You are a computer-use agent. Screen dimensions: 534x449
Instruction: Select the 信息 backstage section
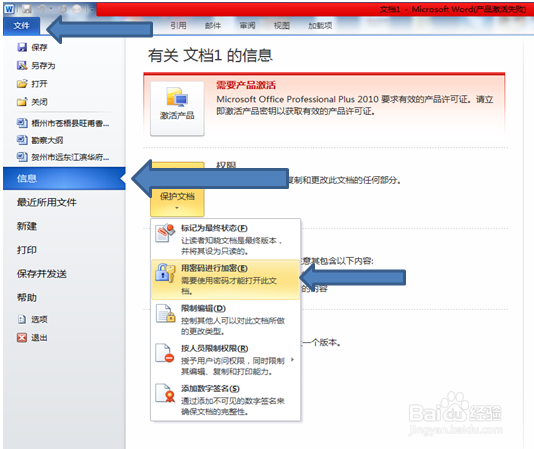coord(64,178)
